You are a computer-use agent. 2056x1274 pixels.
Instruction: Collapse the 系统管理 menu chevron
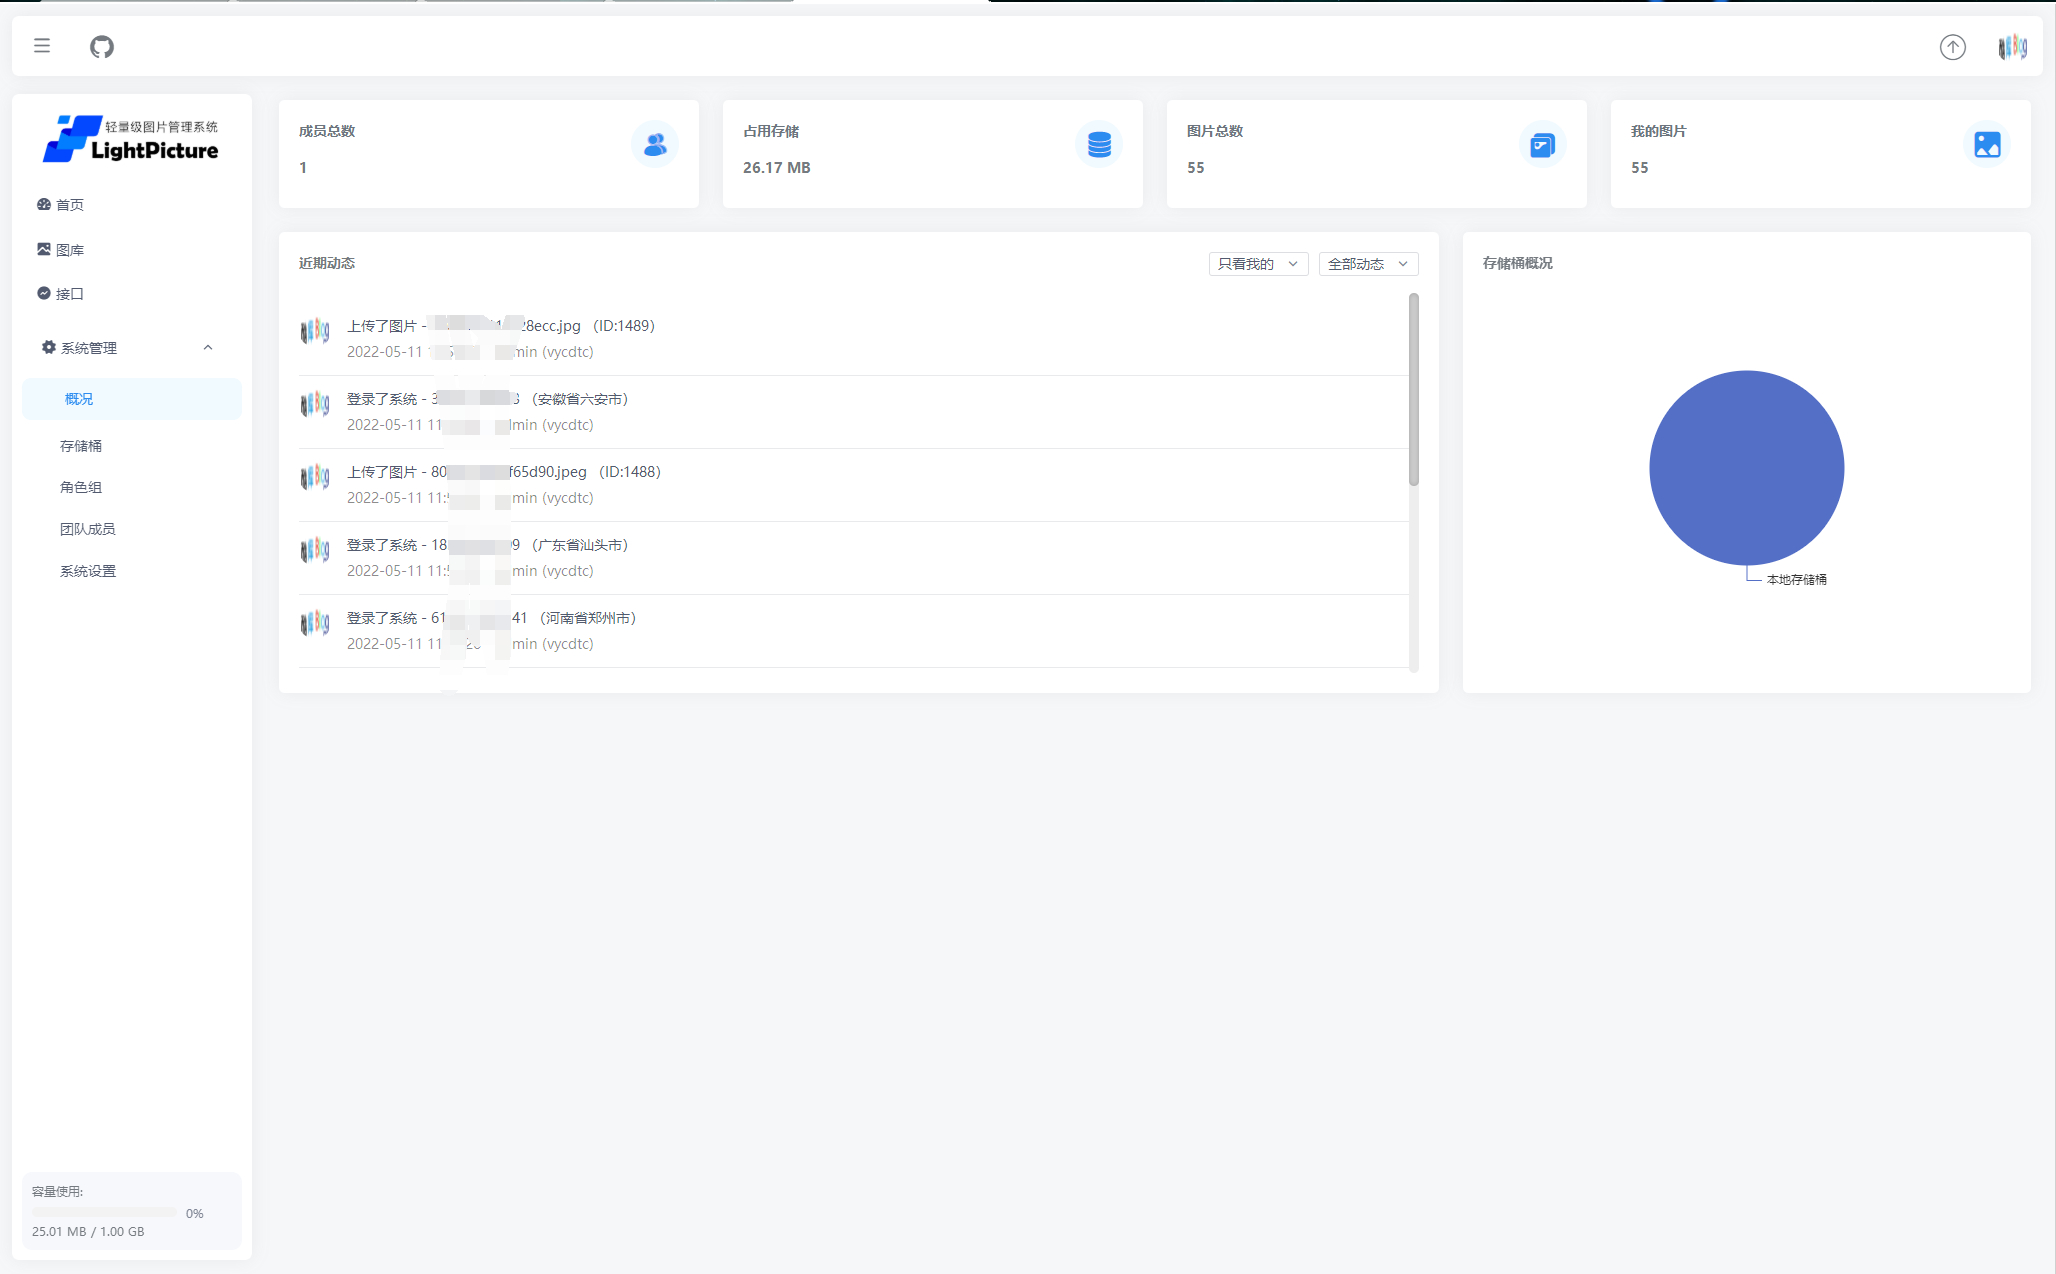point(208,348)
